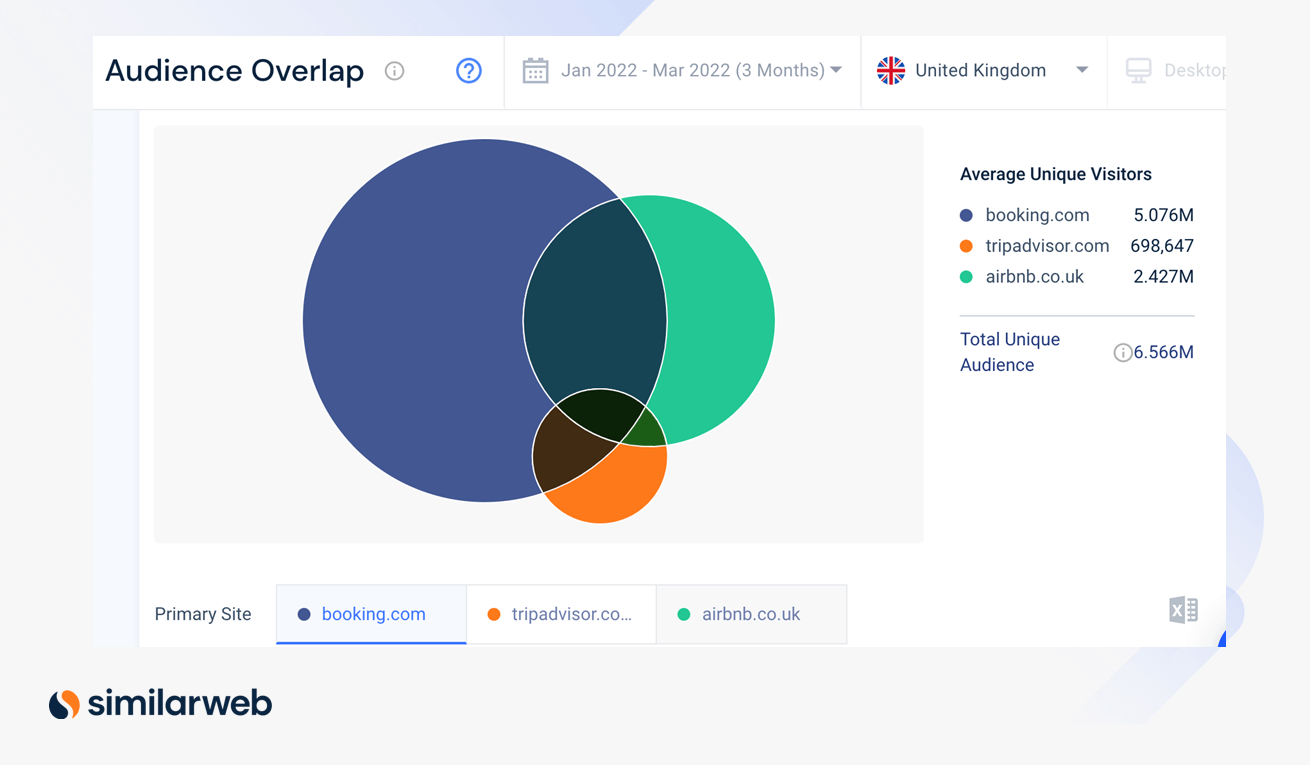Click tripadvisor.com orange legend dot
The height and width of the screenshot is (765, 1310).
click(x=966, y=246)
